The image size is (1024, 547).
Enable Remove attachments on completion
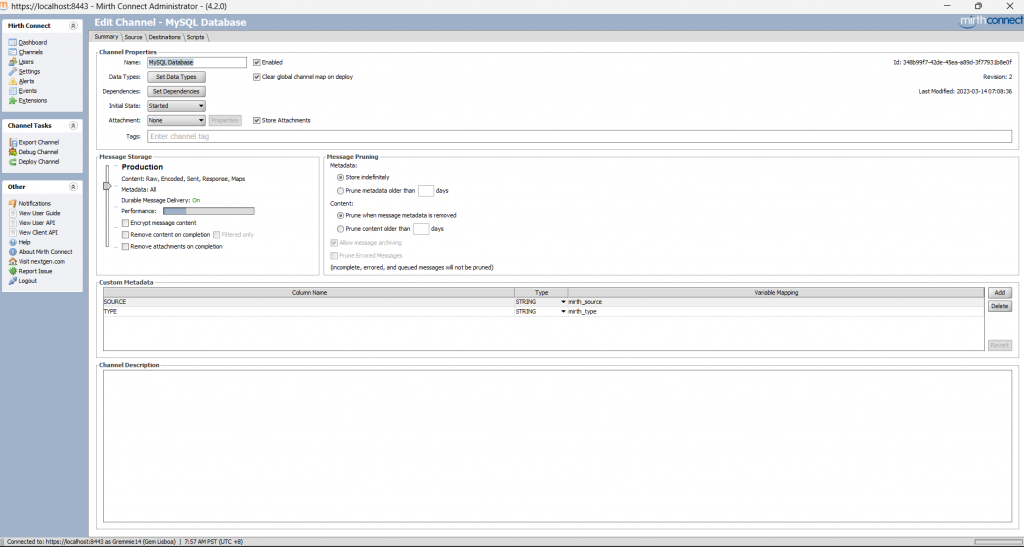[x=125, y=247]
